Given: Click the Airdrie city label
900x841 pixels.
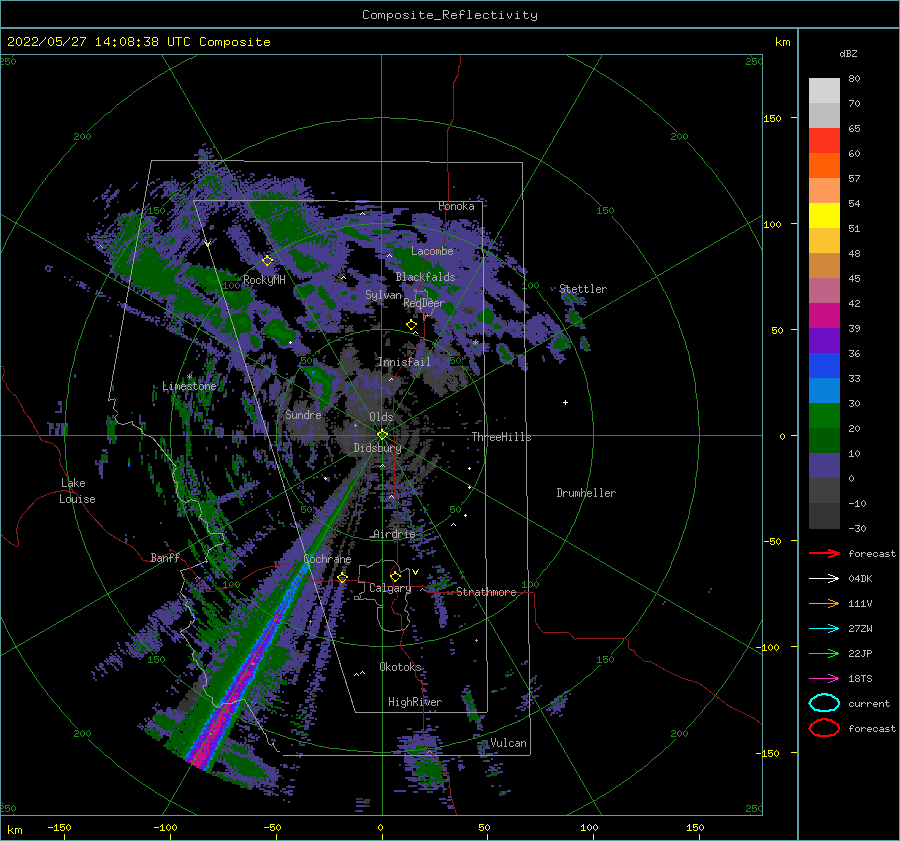Looking at the screenshot, I should [x=394, y=534].
